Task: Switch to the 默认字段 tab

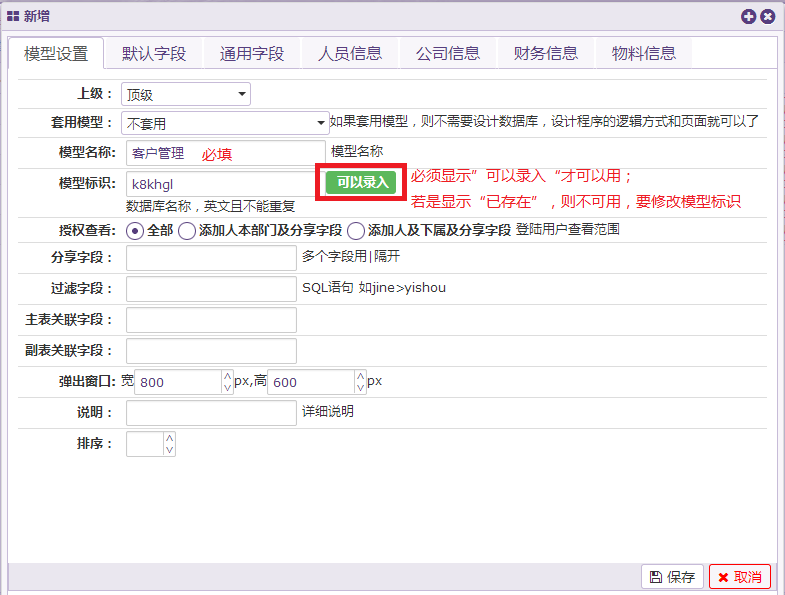Action: coord(154,54)
